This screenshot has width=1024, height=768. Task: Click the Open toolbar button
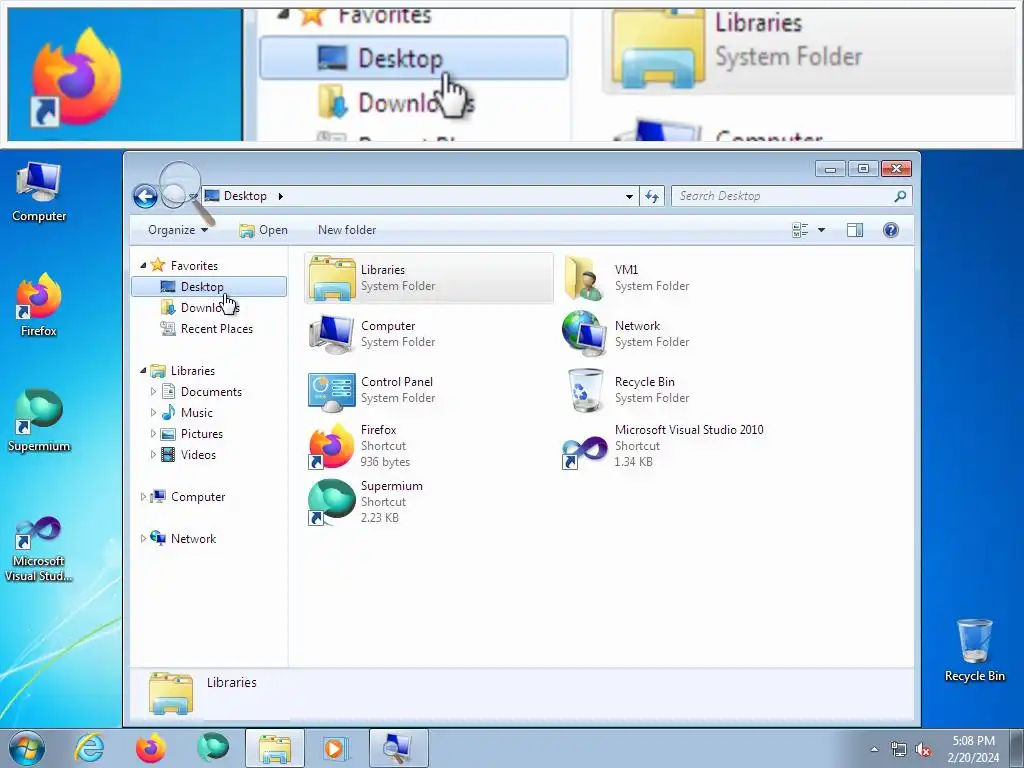263,230
